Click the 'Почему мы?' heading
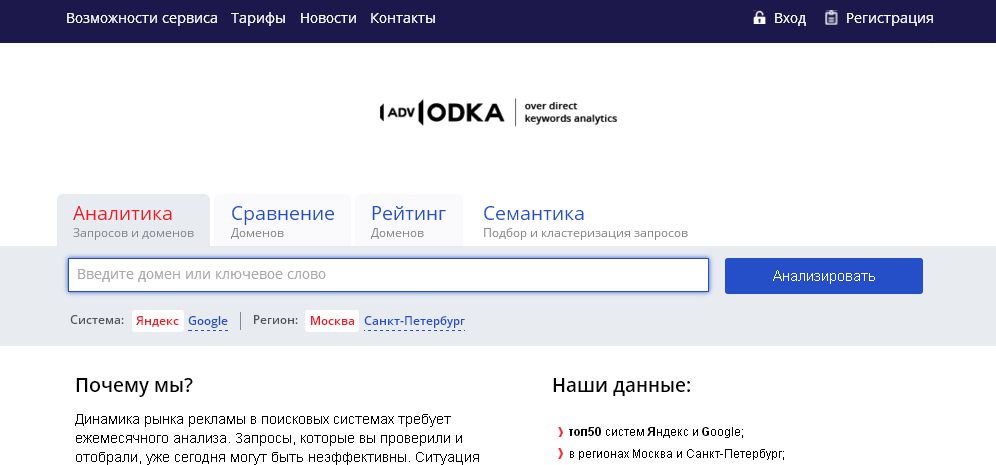Viewport: 996px width, 465px height. click(x=134, y=386)
